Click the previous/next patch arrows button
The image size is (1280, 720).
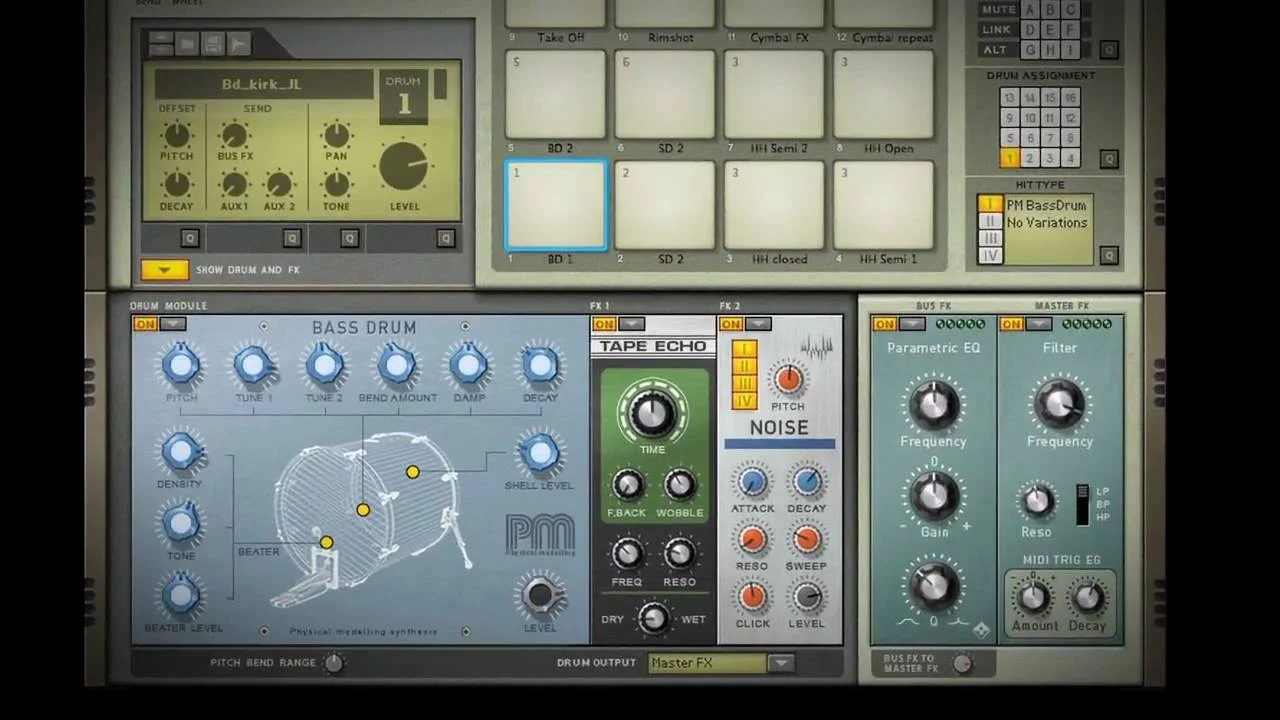click(161, 44)
